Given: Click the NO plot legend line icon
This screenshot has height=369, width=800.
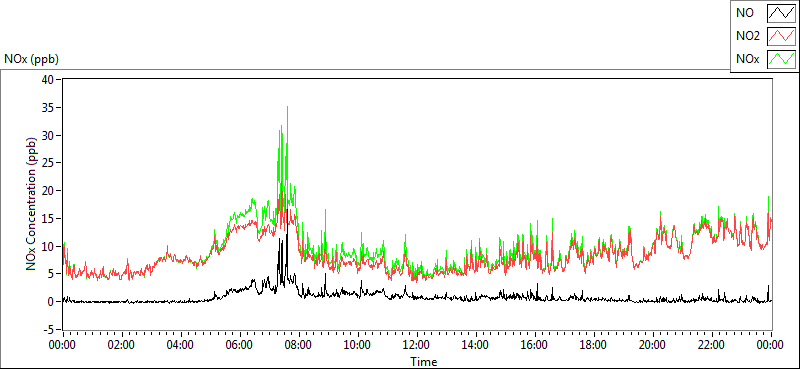Looking at the screenshot, I should coord(781,12).
